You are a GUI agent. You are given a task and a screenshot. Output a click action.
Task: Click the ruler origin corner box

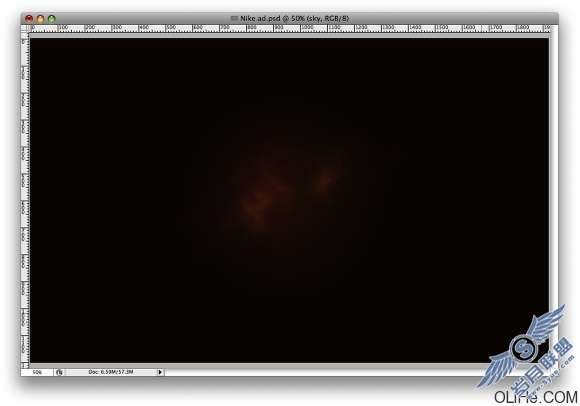point(25,28)
